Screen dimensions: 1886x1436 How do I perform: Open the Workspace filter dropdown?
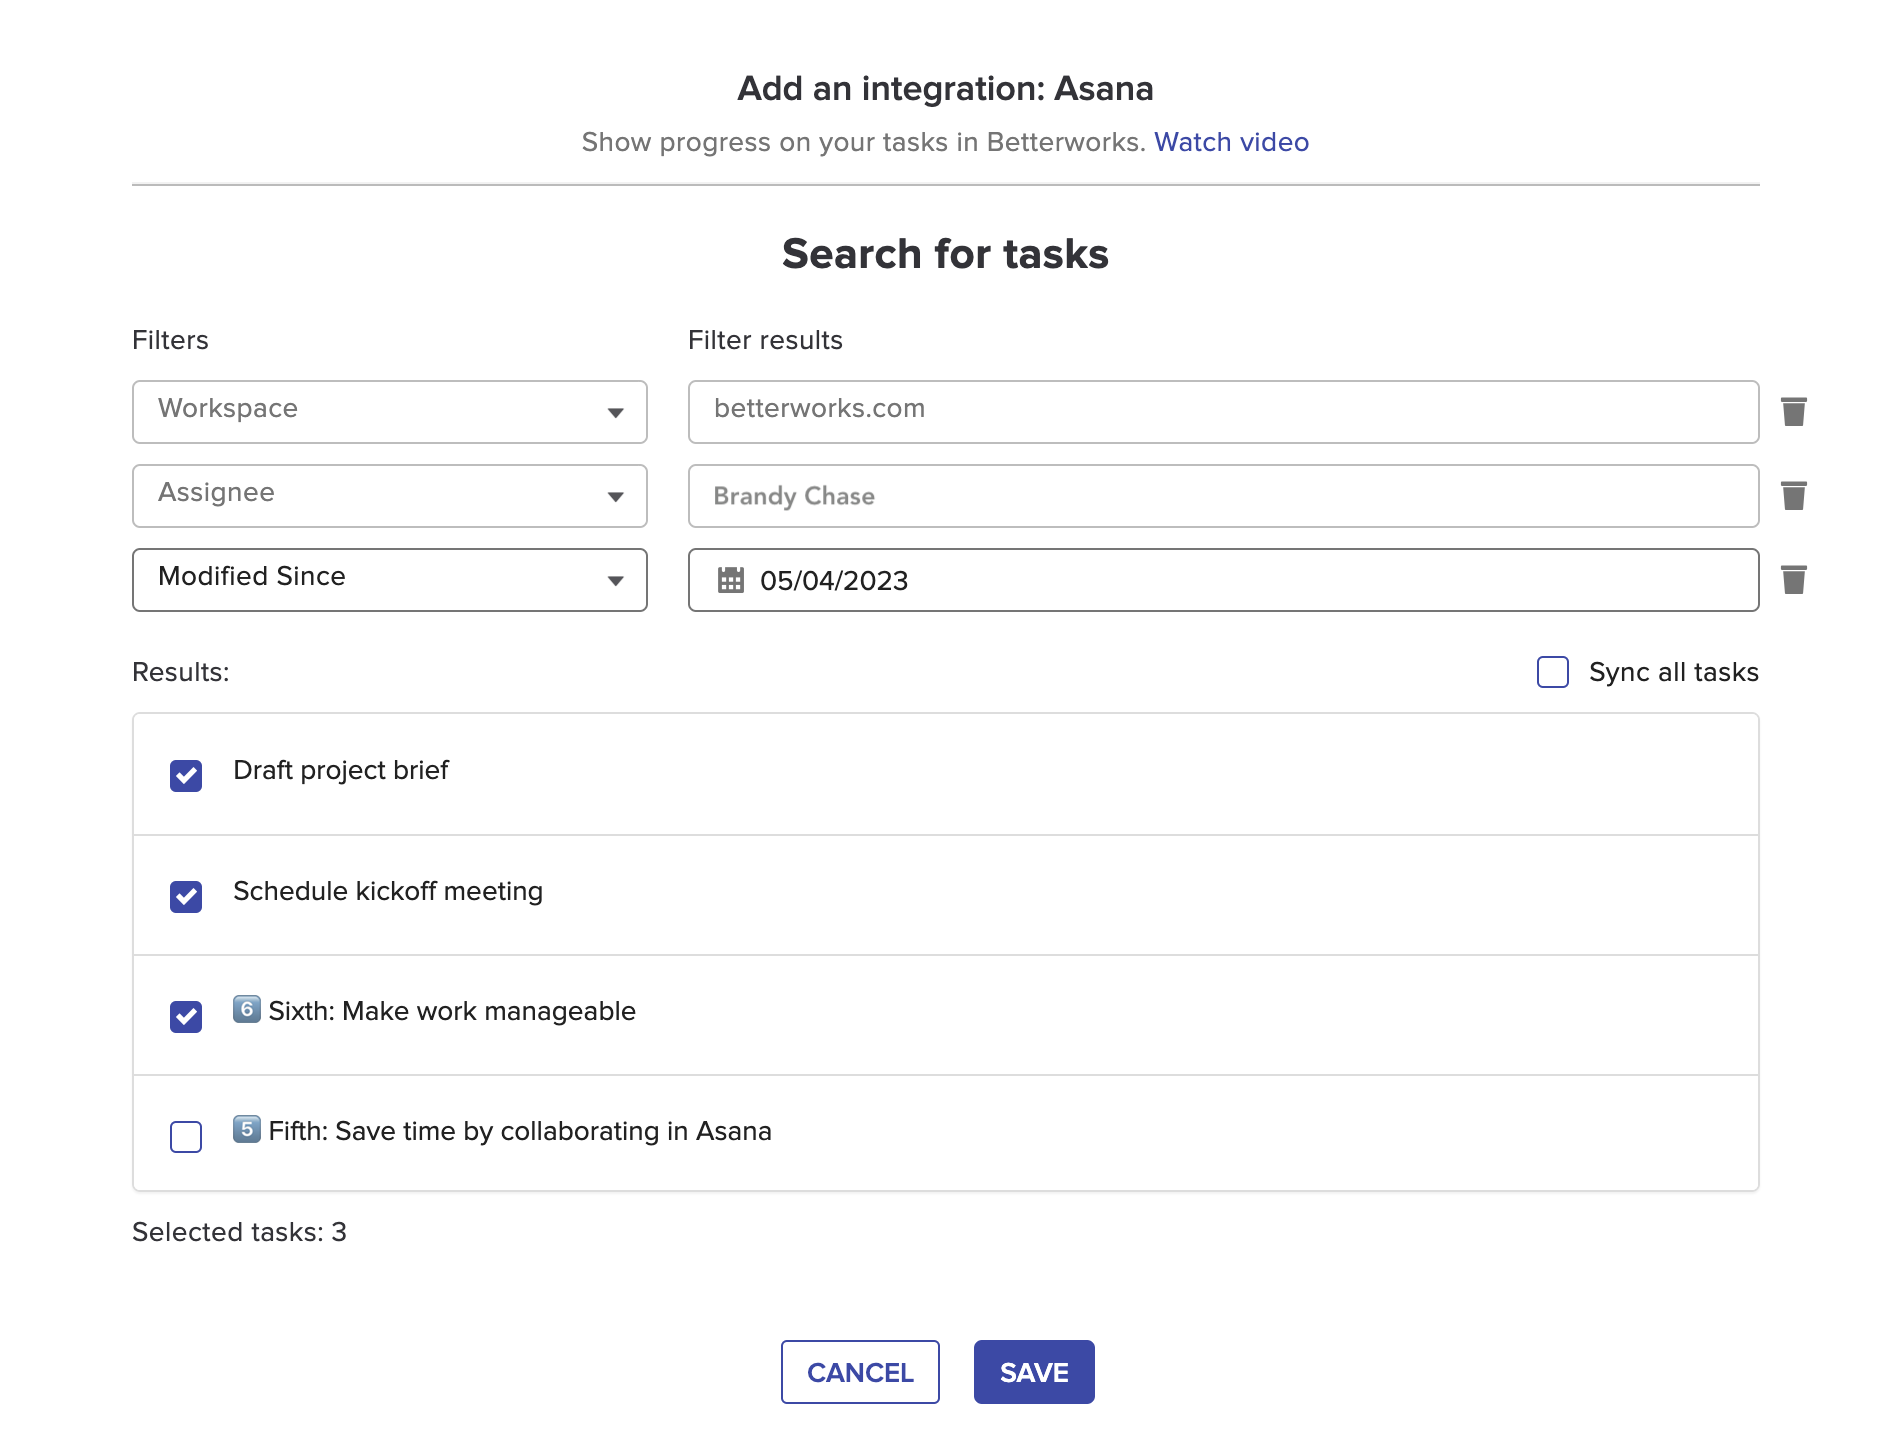(390, 412)
